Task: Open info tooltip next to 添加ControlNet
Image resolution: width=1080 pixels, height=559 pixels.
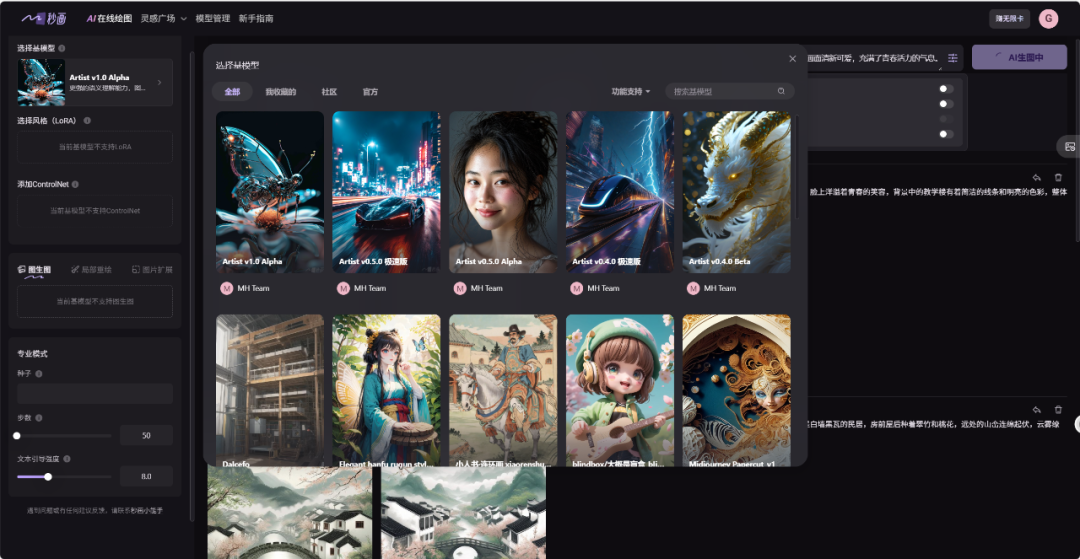Action: pos(75,184)
